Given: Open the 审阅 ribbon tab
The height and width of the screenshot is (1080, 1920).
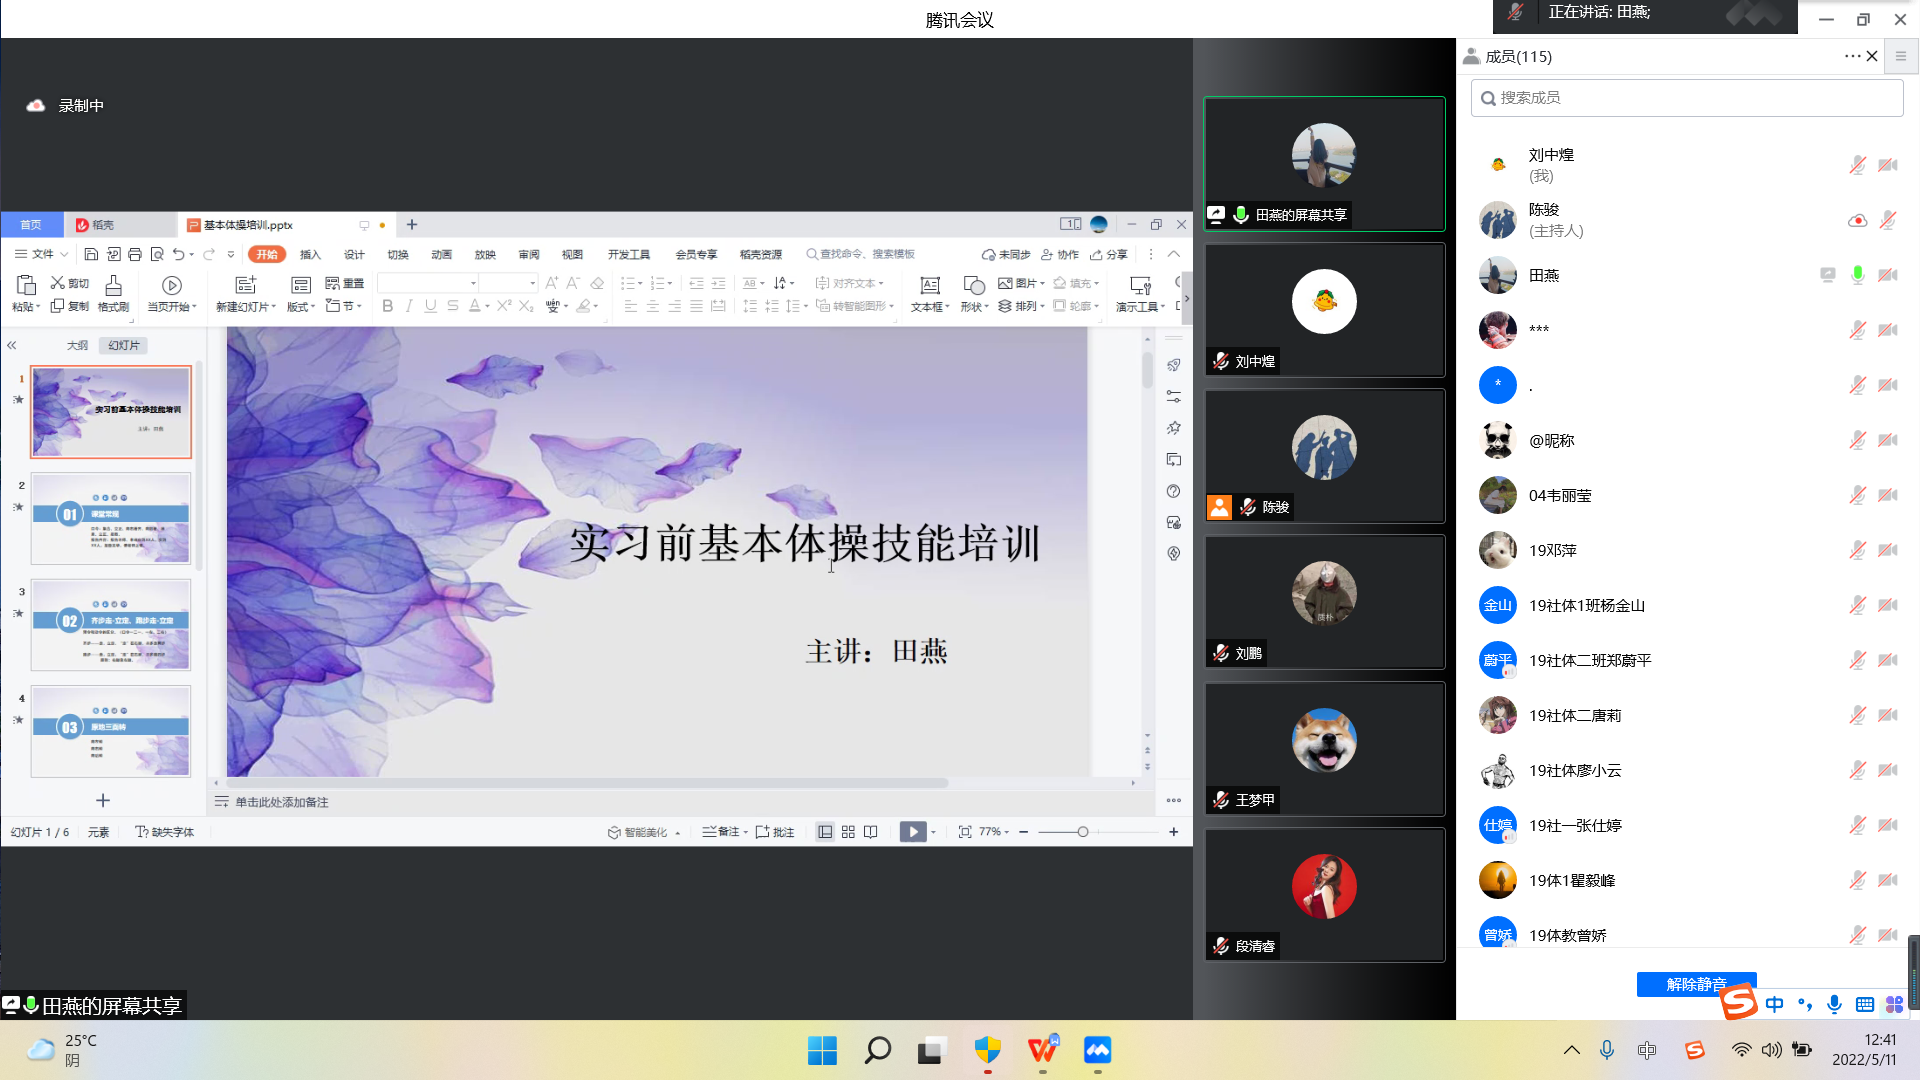Looking at the screenshot, I should click(529, 254).
